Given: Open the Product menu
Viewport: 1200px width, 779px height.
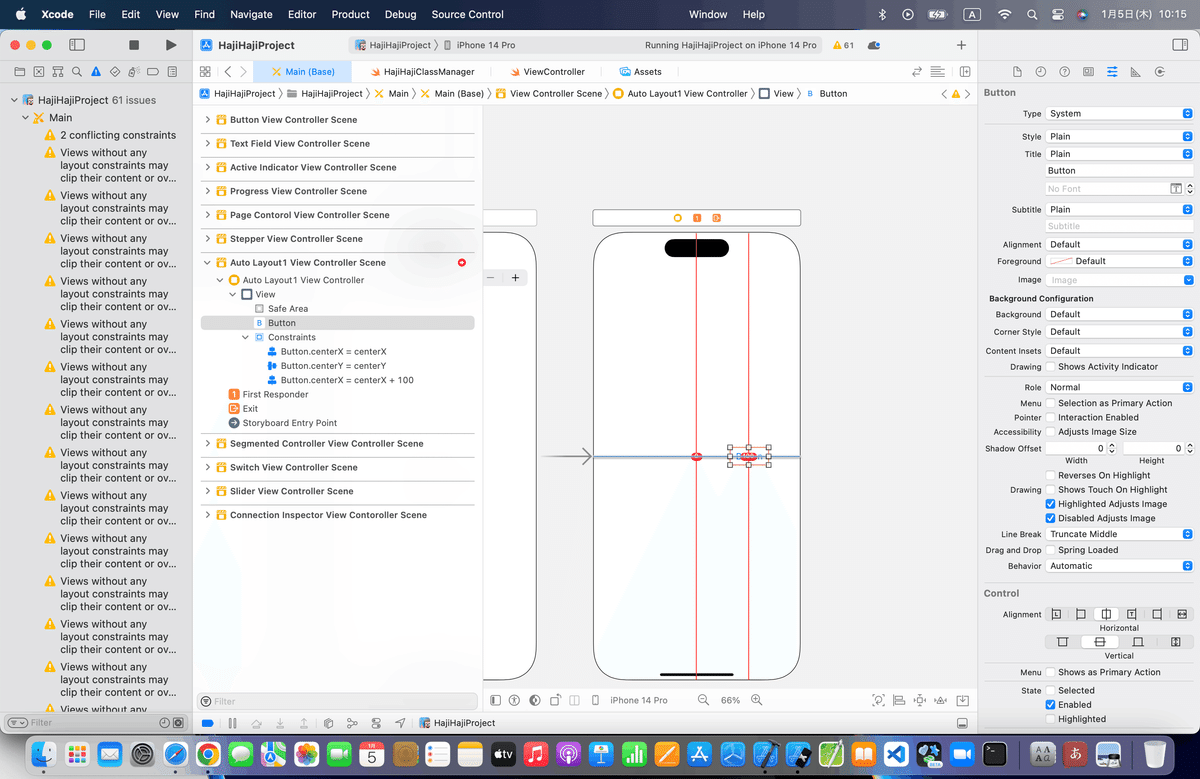Looking at the screenshot, I should [x=351, y=14].
